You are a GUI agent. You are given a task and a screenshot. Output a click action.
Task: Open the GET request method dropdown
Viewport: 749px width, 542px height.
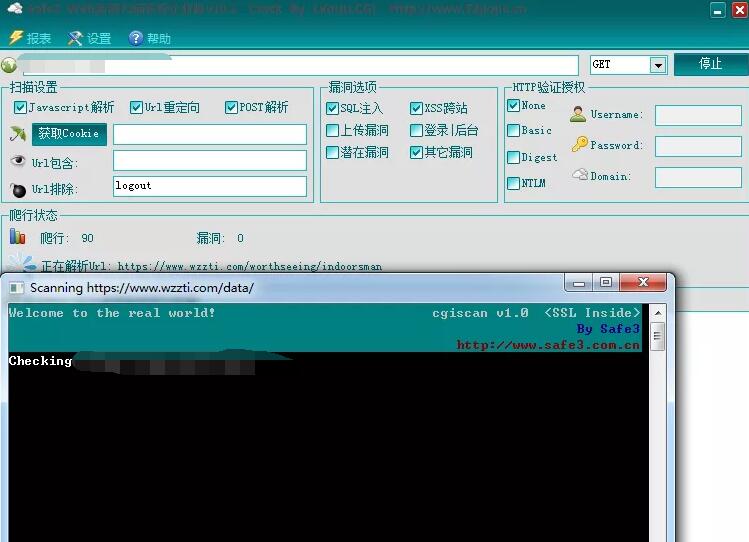coord(658,65)
